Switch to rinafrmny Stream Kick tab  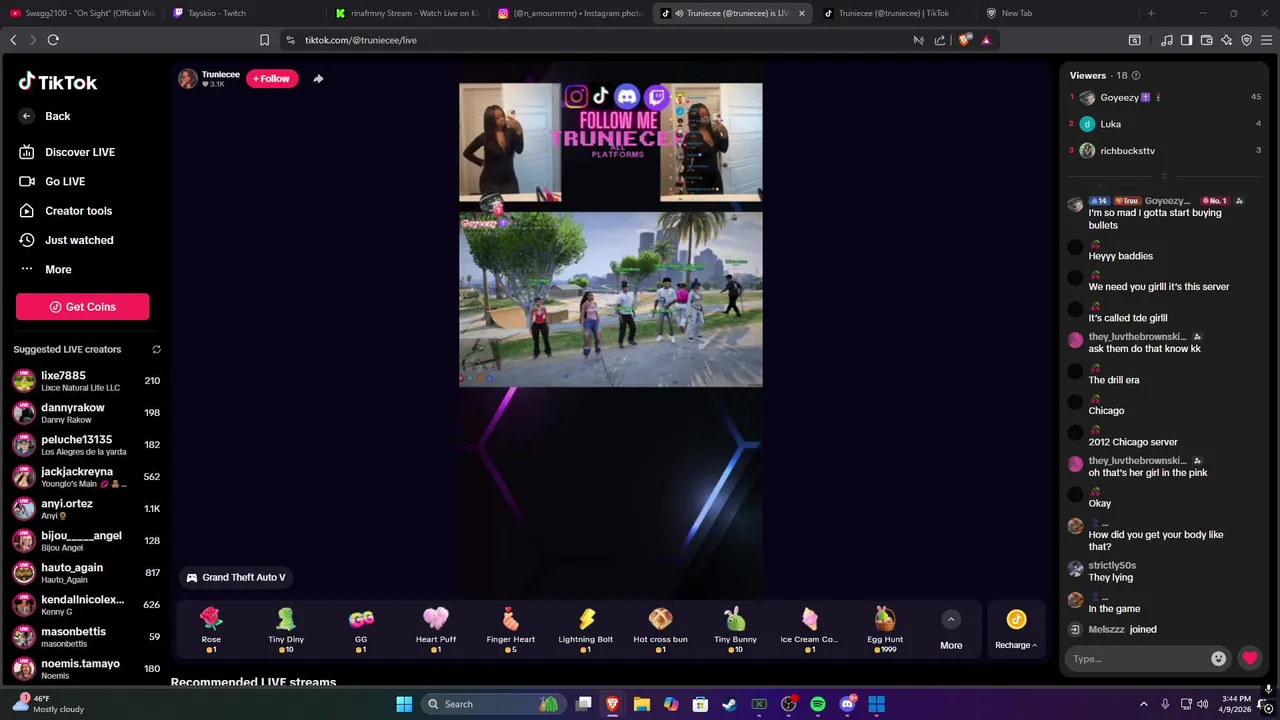[x=408, y=13]
